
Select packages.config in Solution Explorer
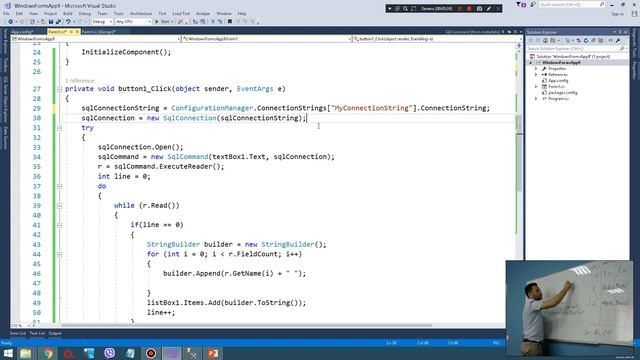click(562, 93)
